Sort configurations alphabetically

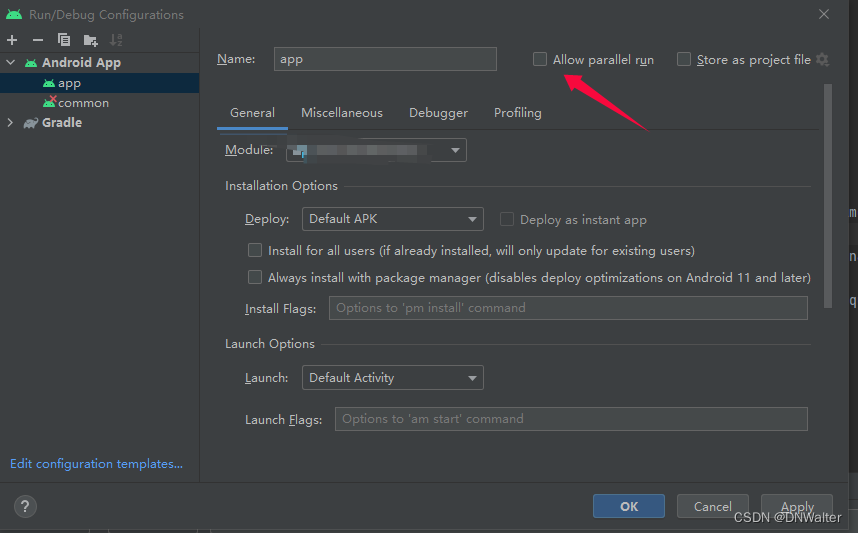tap(116, 40)
